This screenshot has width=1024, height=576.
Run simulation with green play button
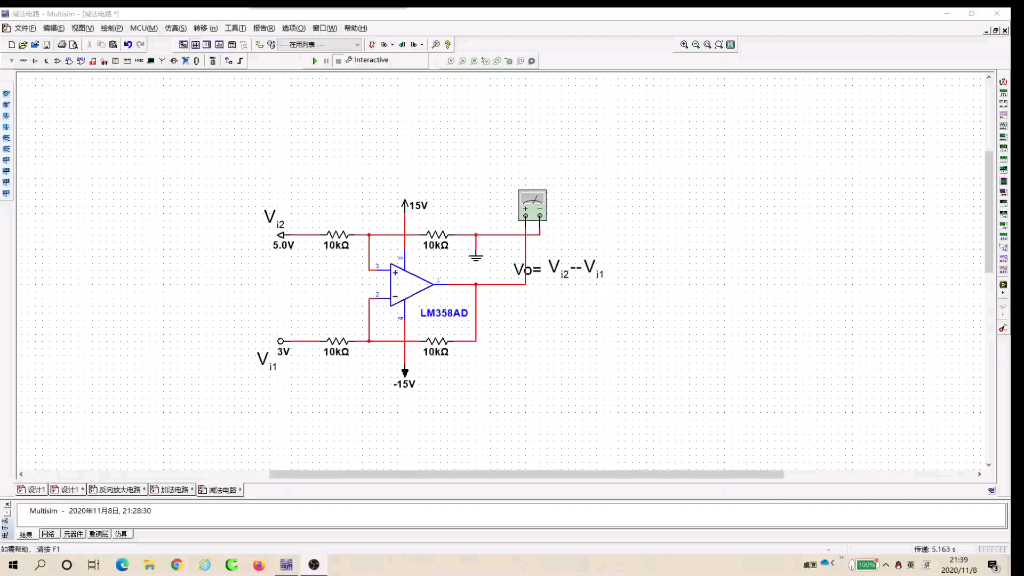[x=314, y=61]
